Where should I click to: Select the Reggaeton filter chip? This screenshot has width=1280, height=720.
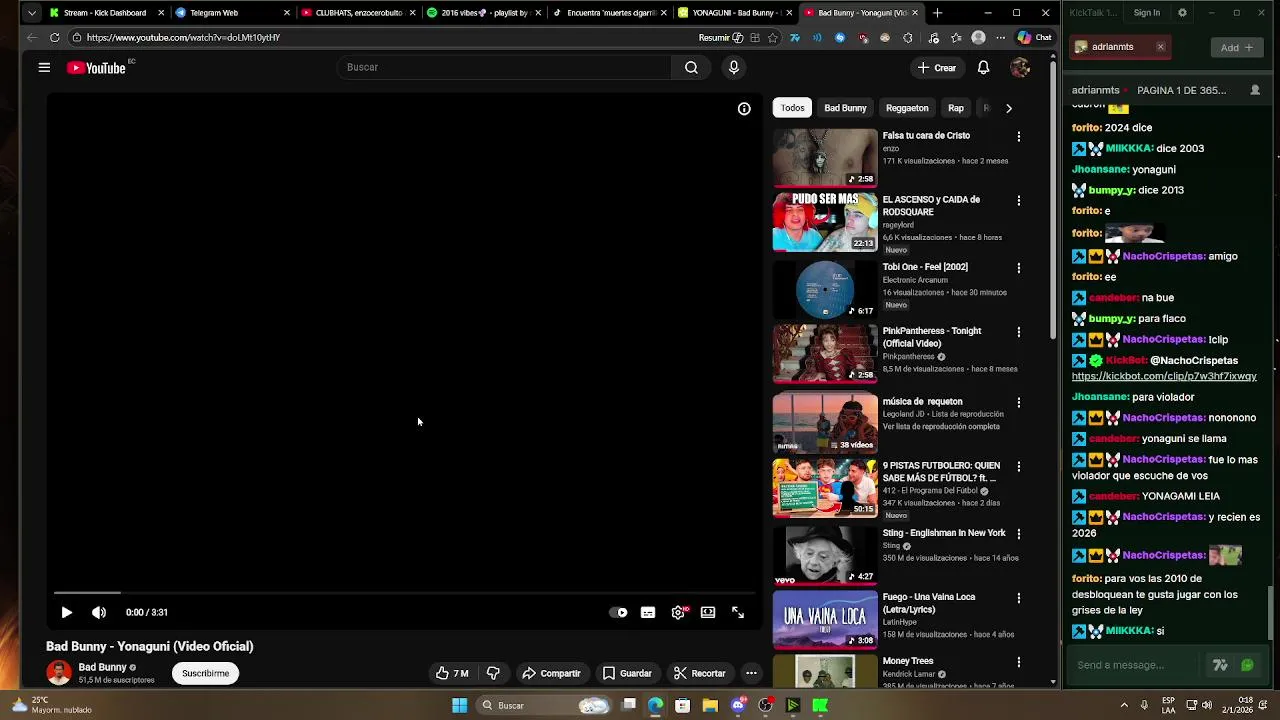tap(907, 108)
